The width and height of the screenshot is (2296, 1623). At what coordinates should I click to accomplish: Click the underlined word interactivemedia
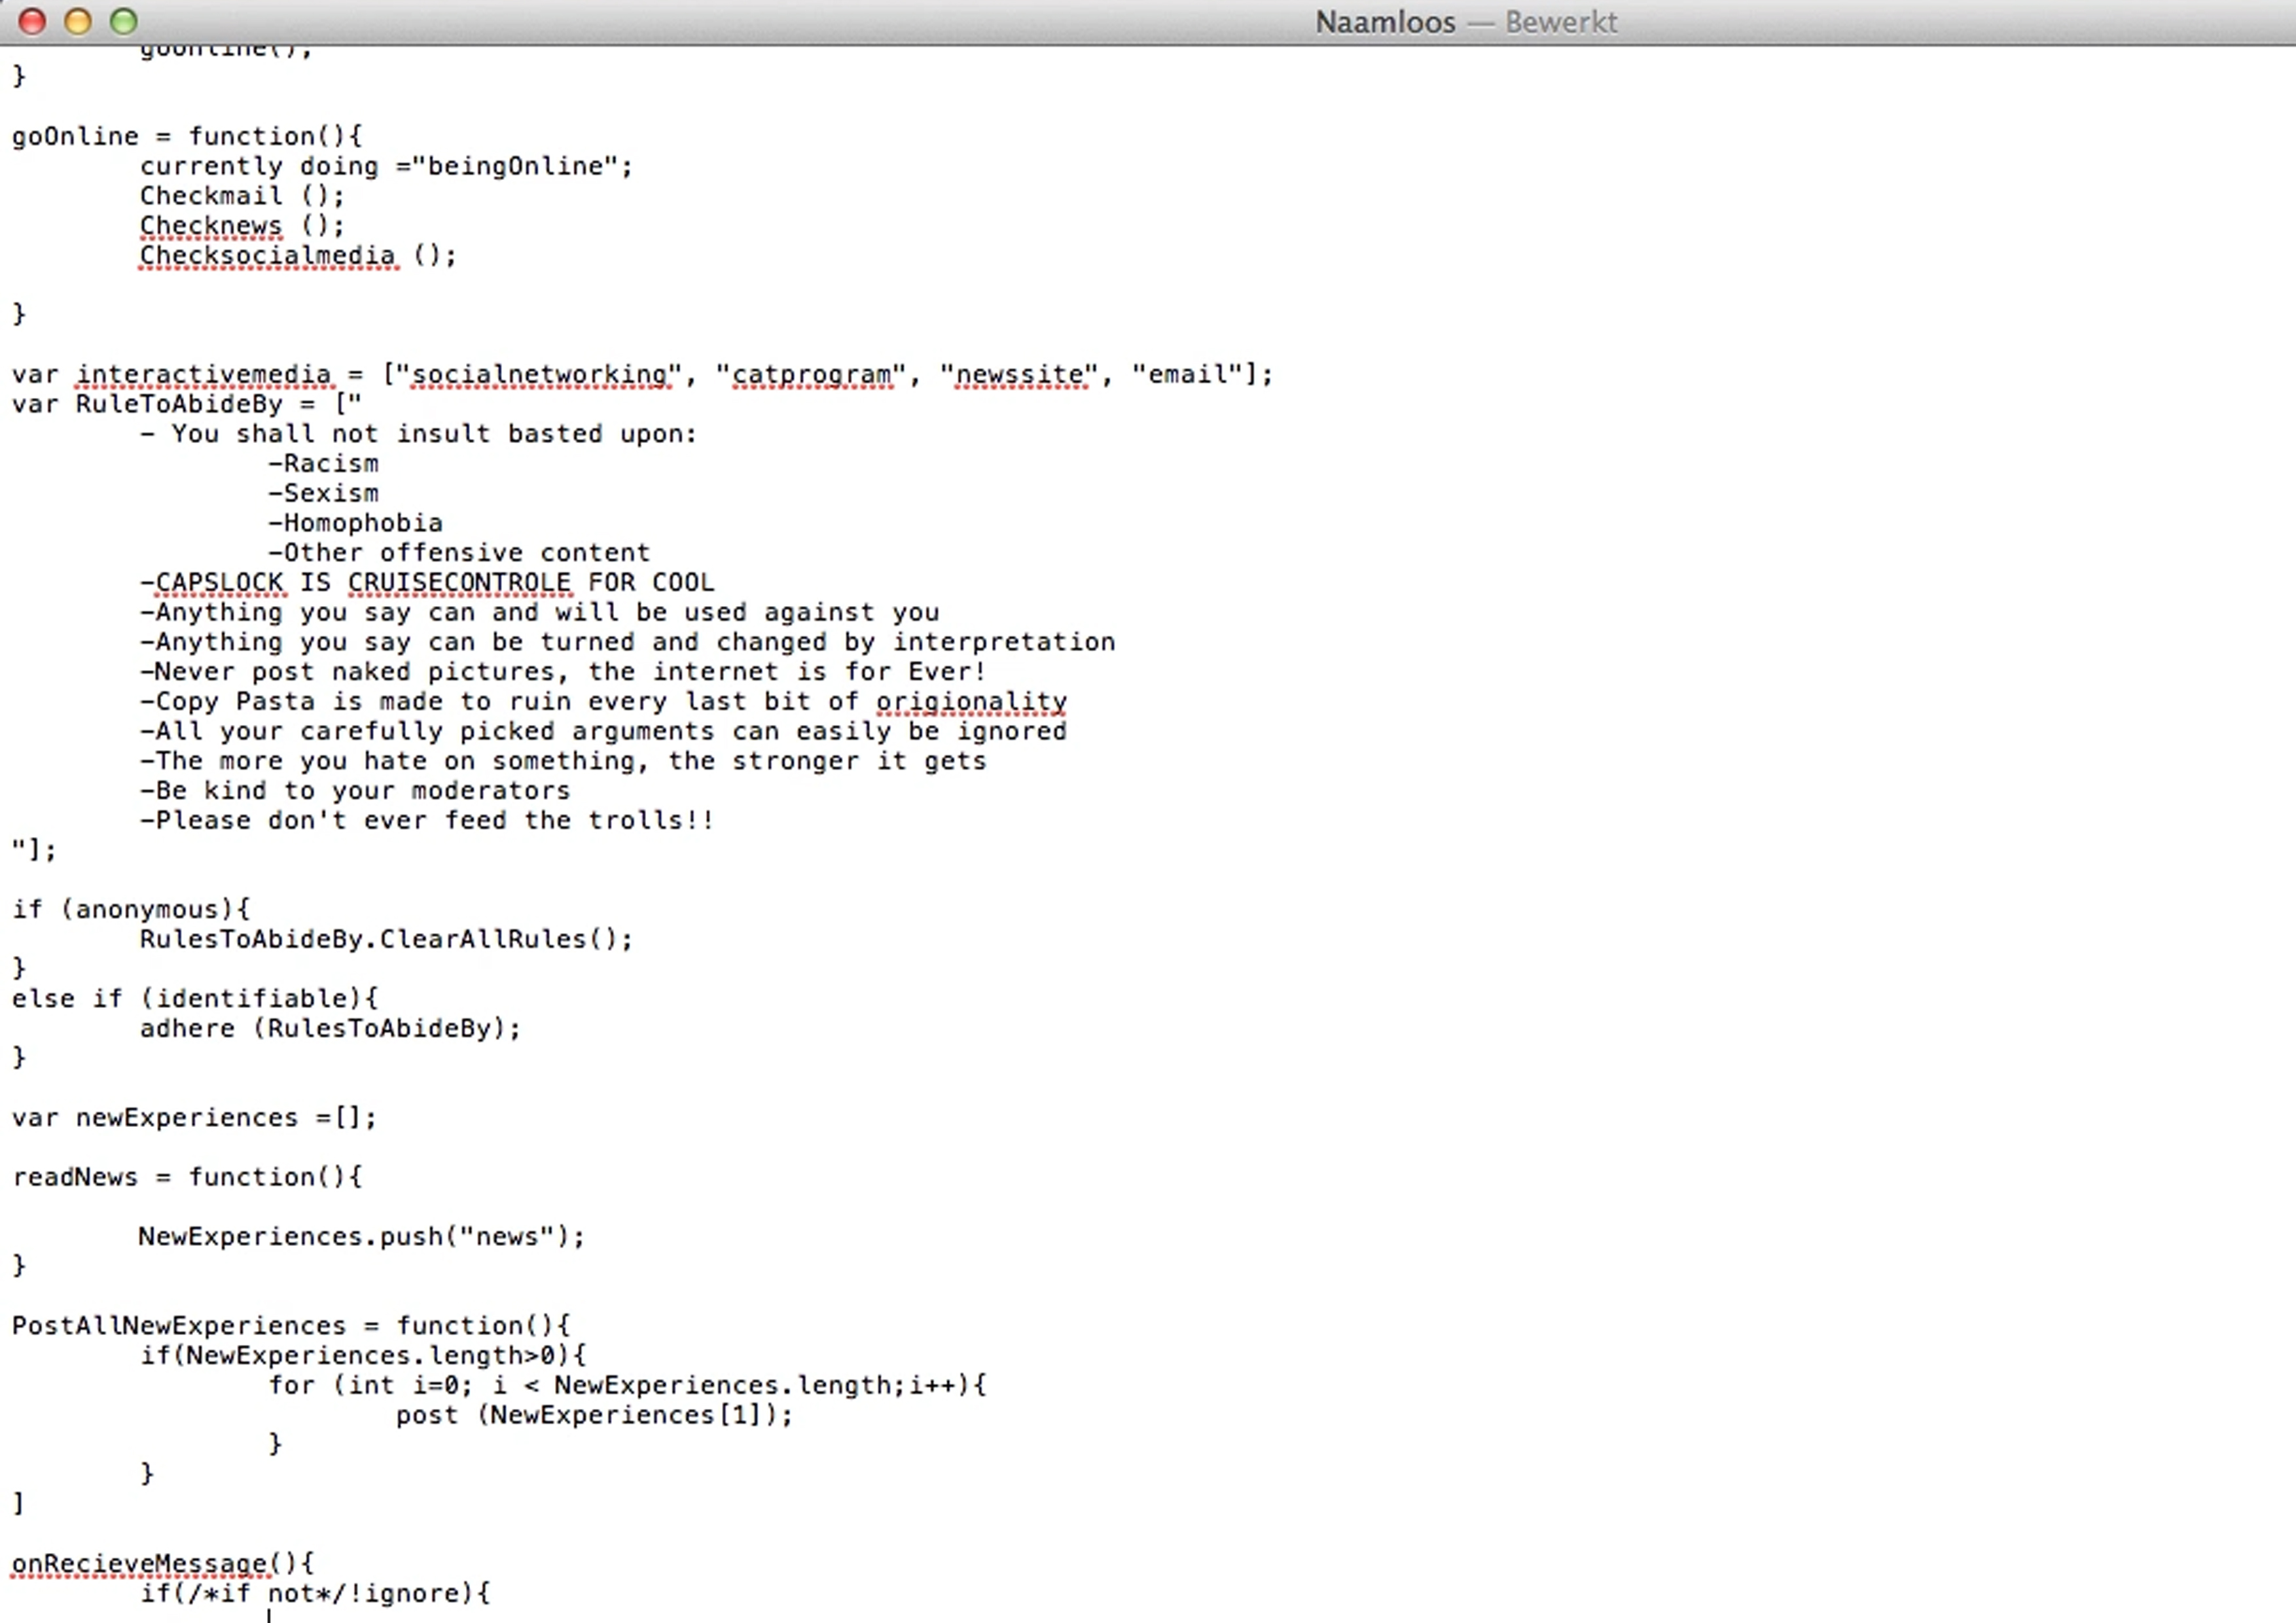click(x=203, y=375)
